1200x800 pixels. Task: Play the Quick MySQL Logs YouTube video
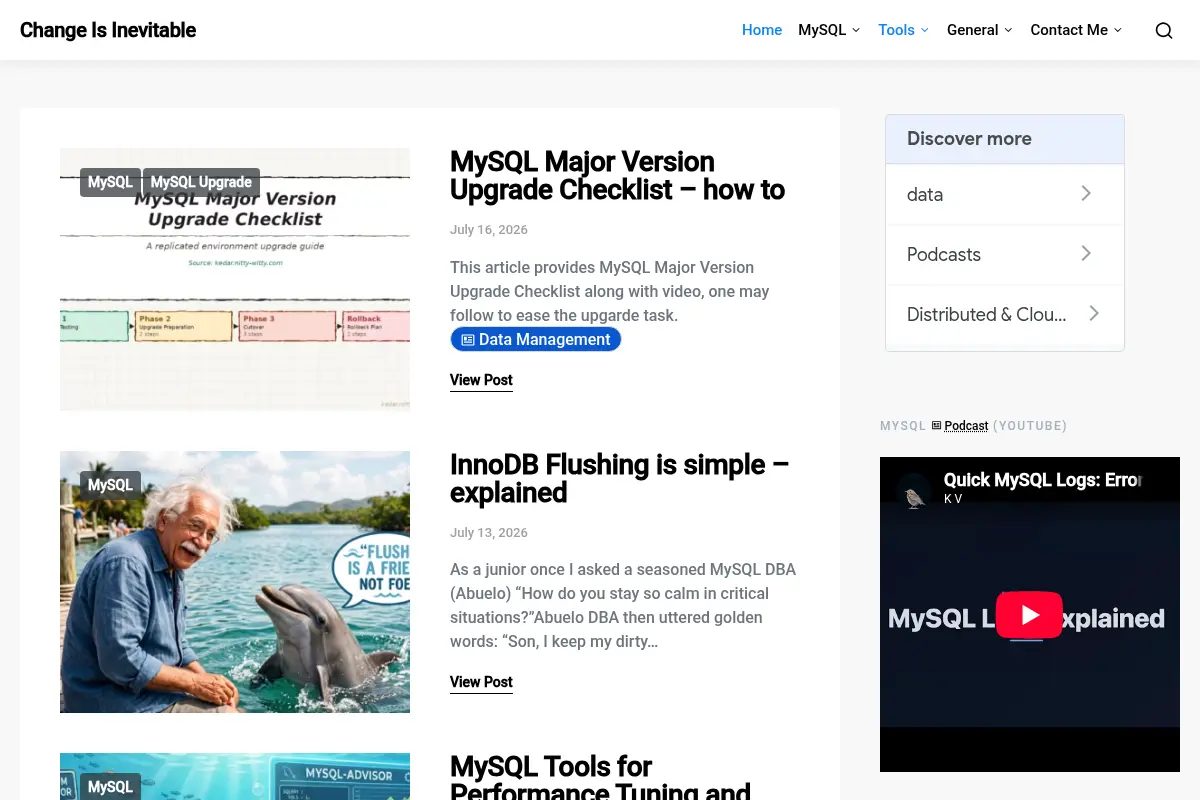click(x=1029, y=615)
